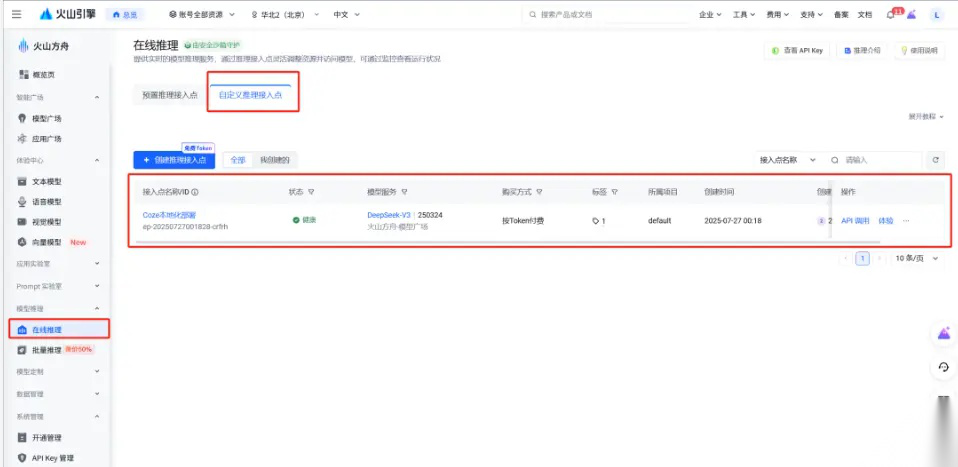Collapse the 体验中心 sidebar section
Screen dimensions: 958x467
tap(97, 160)
